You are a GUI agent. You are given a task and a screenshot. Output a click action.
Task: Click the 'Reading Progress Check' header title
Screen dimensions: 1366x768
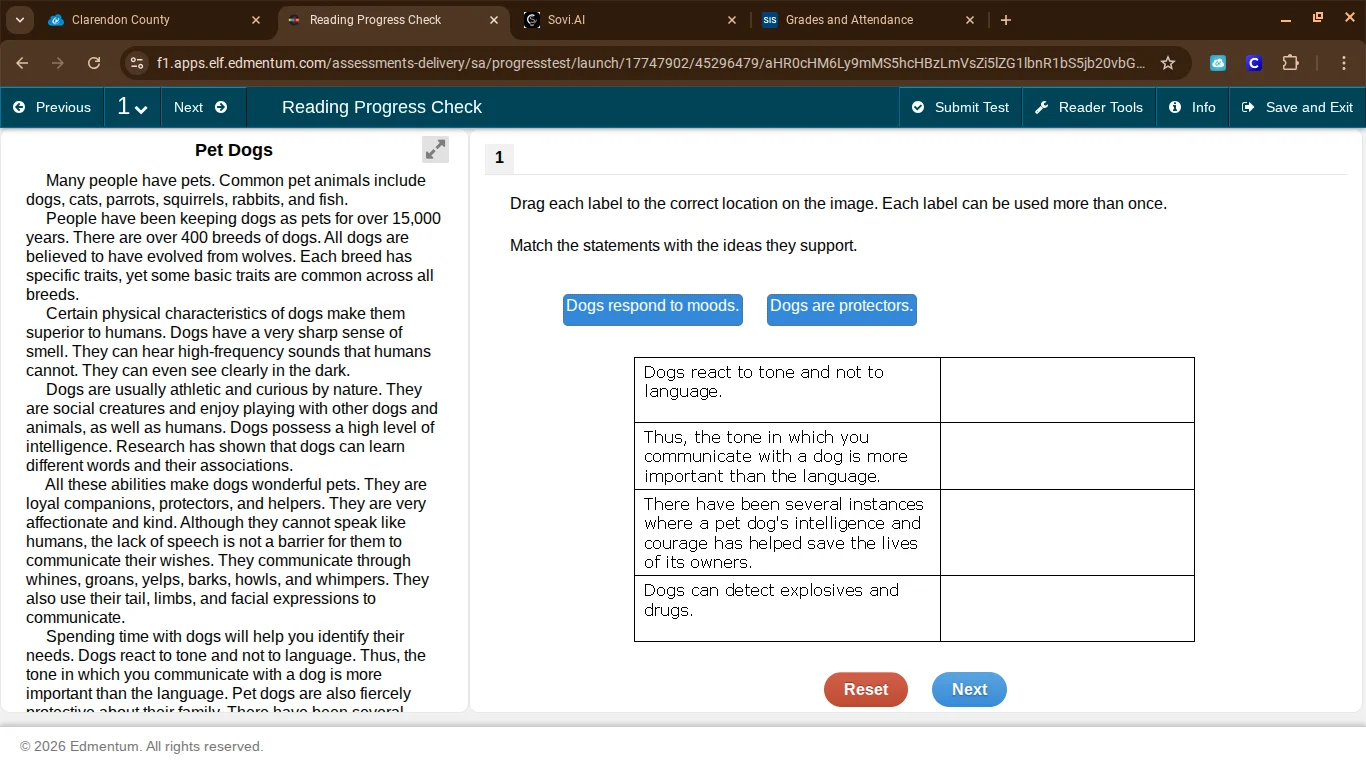382,107
